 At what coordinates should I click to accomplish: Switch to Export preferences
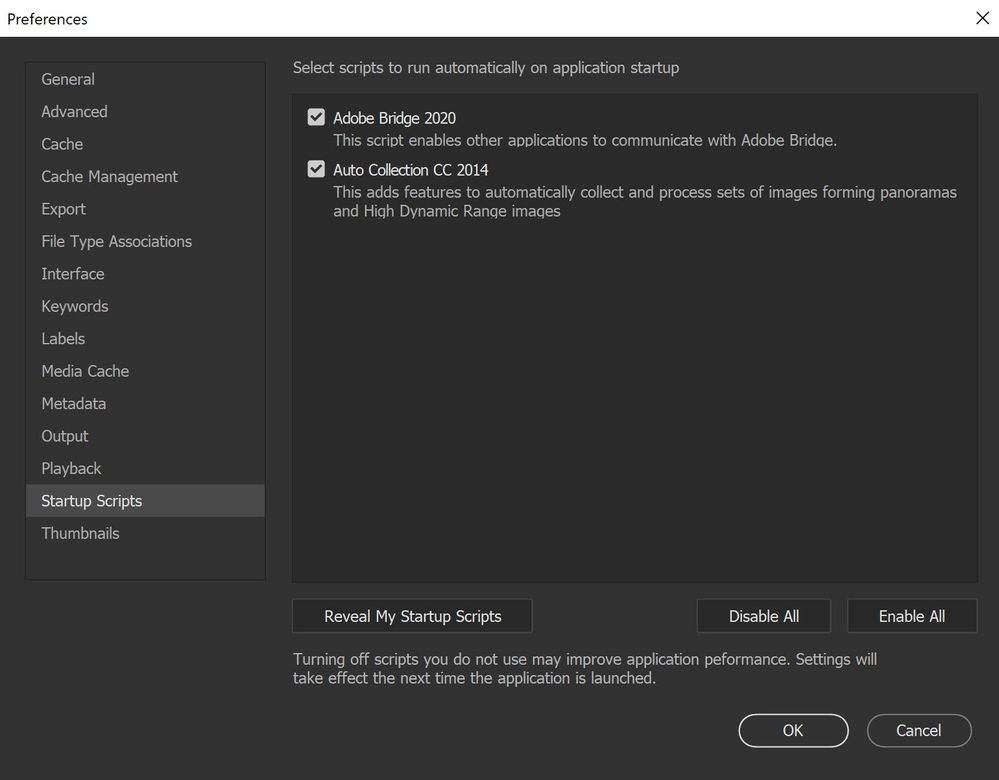coord(145,209)
